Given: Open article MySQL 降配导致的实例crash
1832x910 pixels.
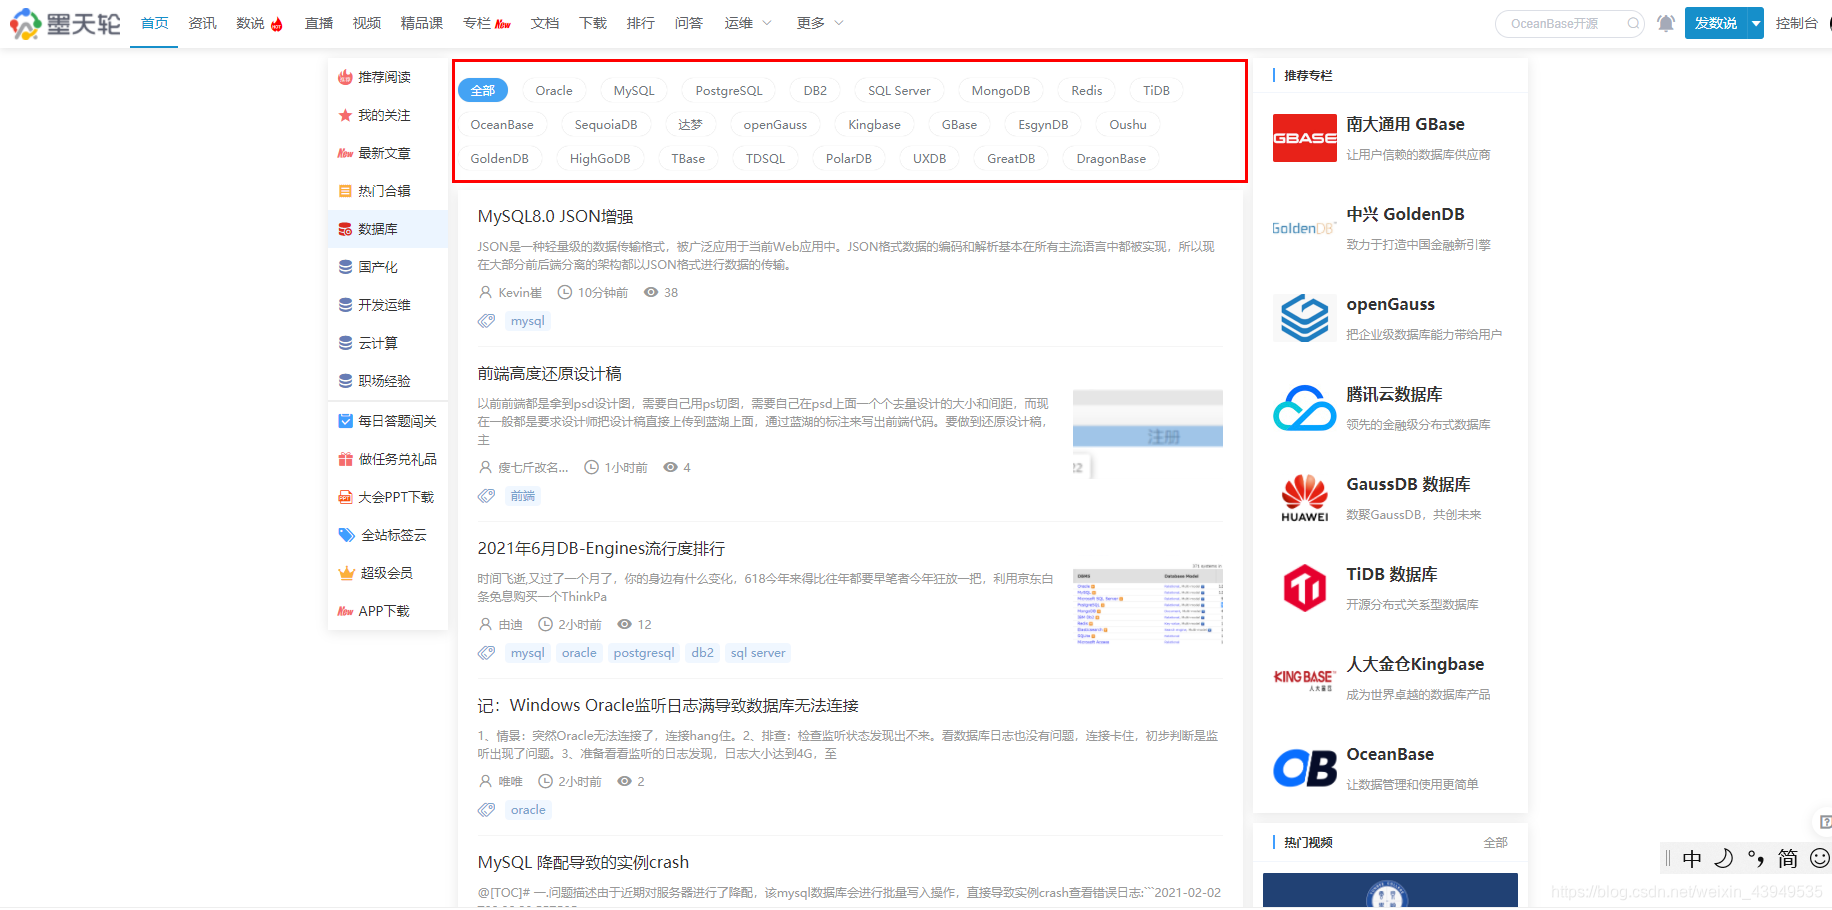Looking at the screenshot, I should [x=583, y=862].
